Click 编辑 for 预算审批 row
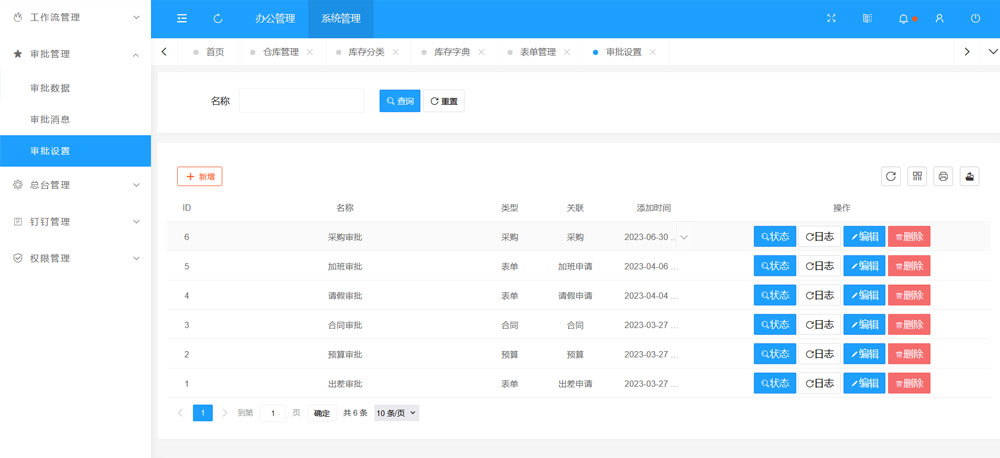Image resolution: width=1000 pixels, height=458 pixels. pos(864,354)
